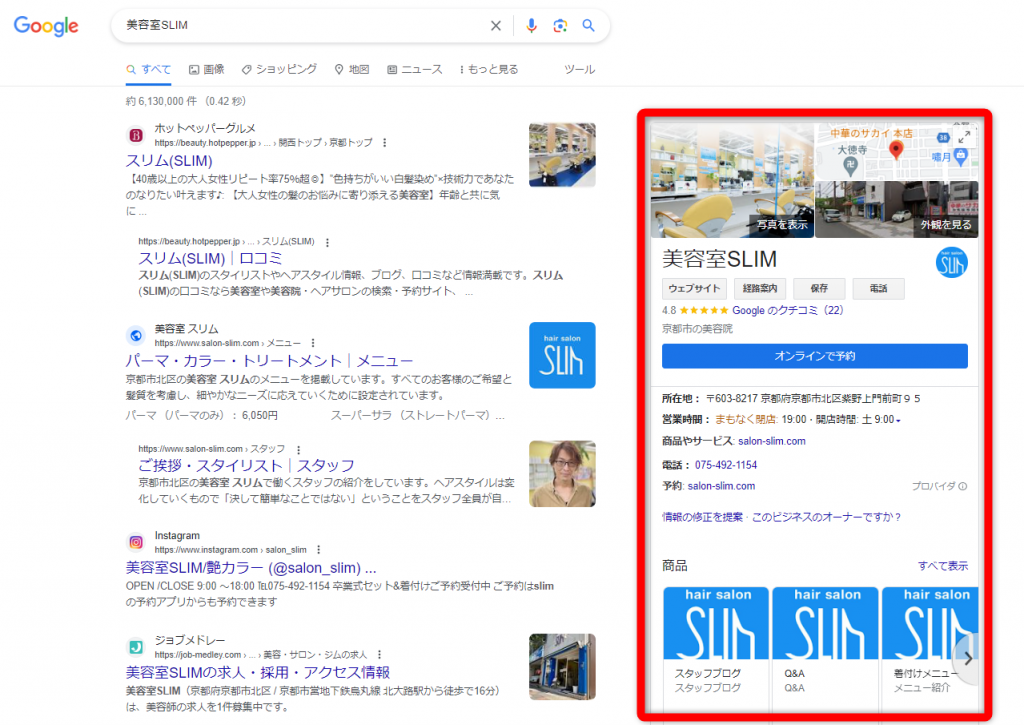Click the Google logo
The image size is (1024, 725).
pyautogui.click(x=46, y=25)
